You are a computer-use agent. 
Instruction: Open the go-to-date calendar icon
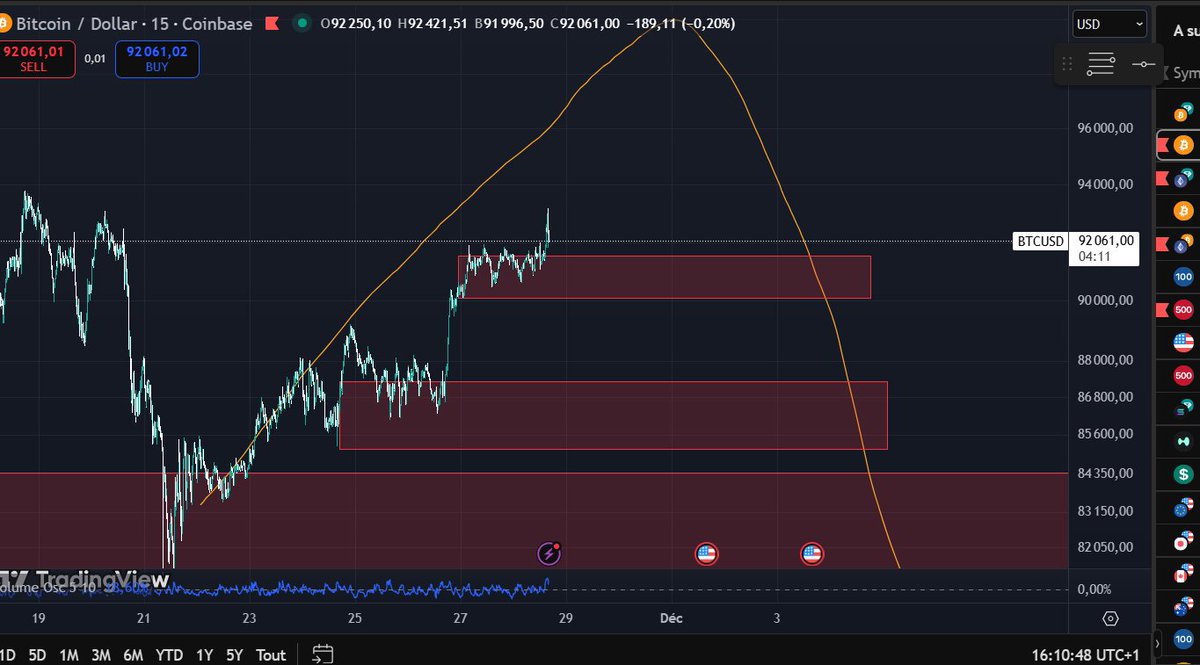(x=322, y=653)
